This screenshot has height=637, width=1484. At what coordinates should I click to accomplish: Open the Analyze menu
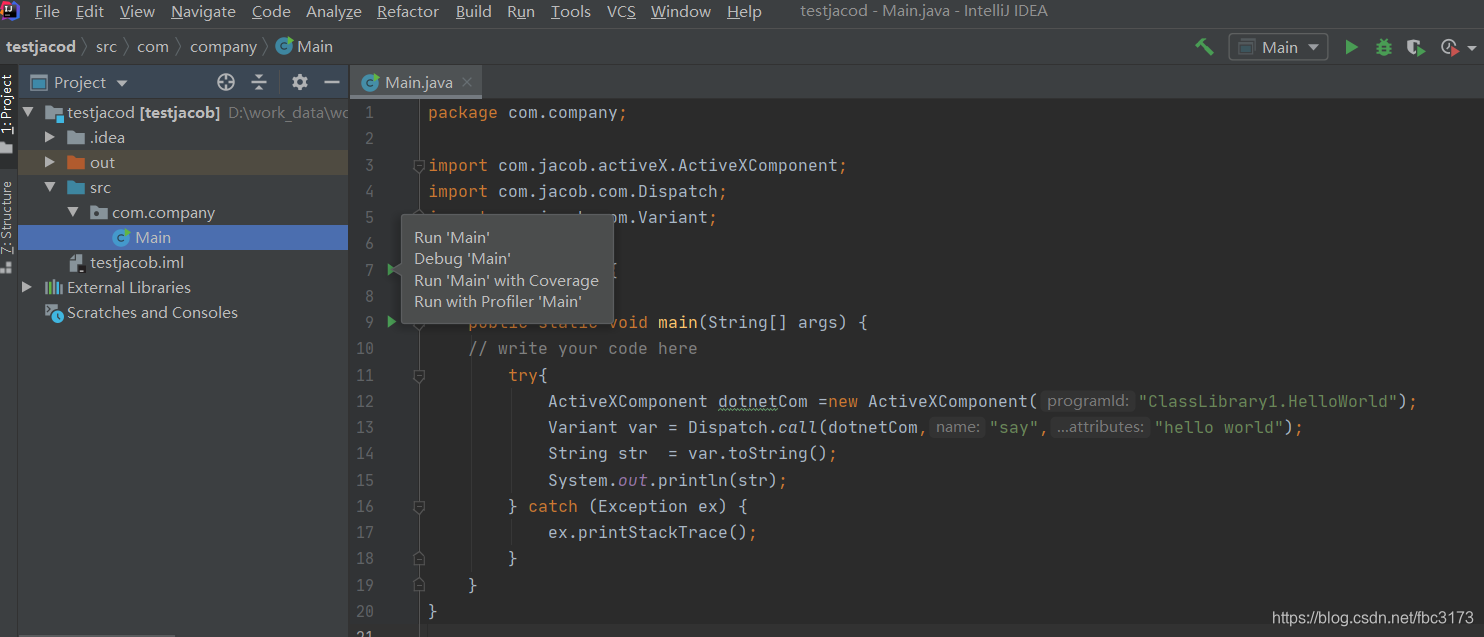pos(334,12)
